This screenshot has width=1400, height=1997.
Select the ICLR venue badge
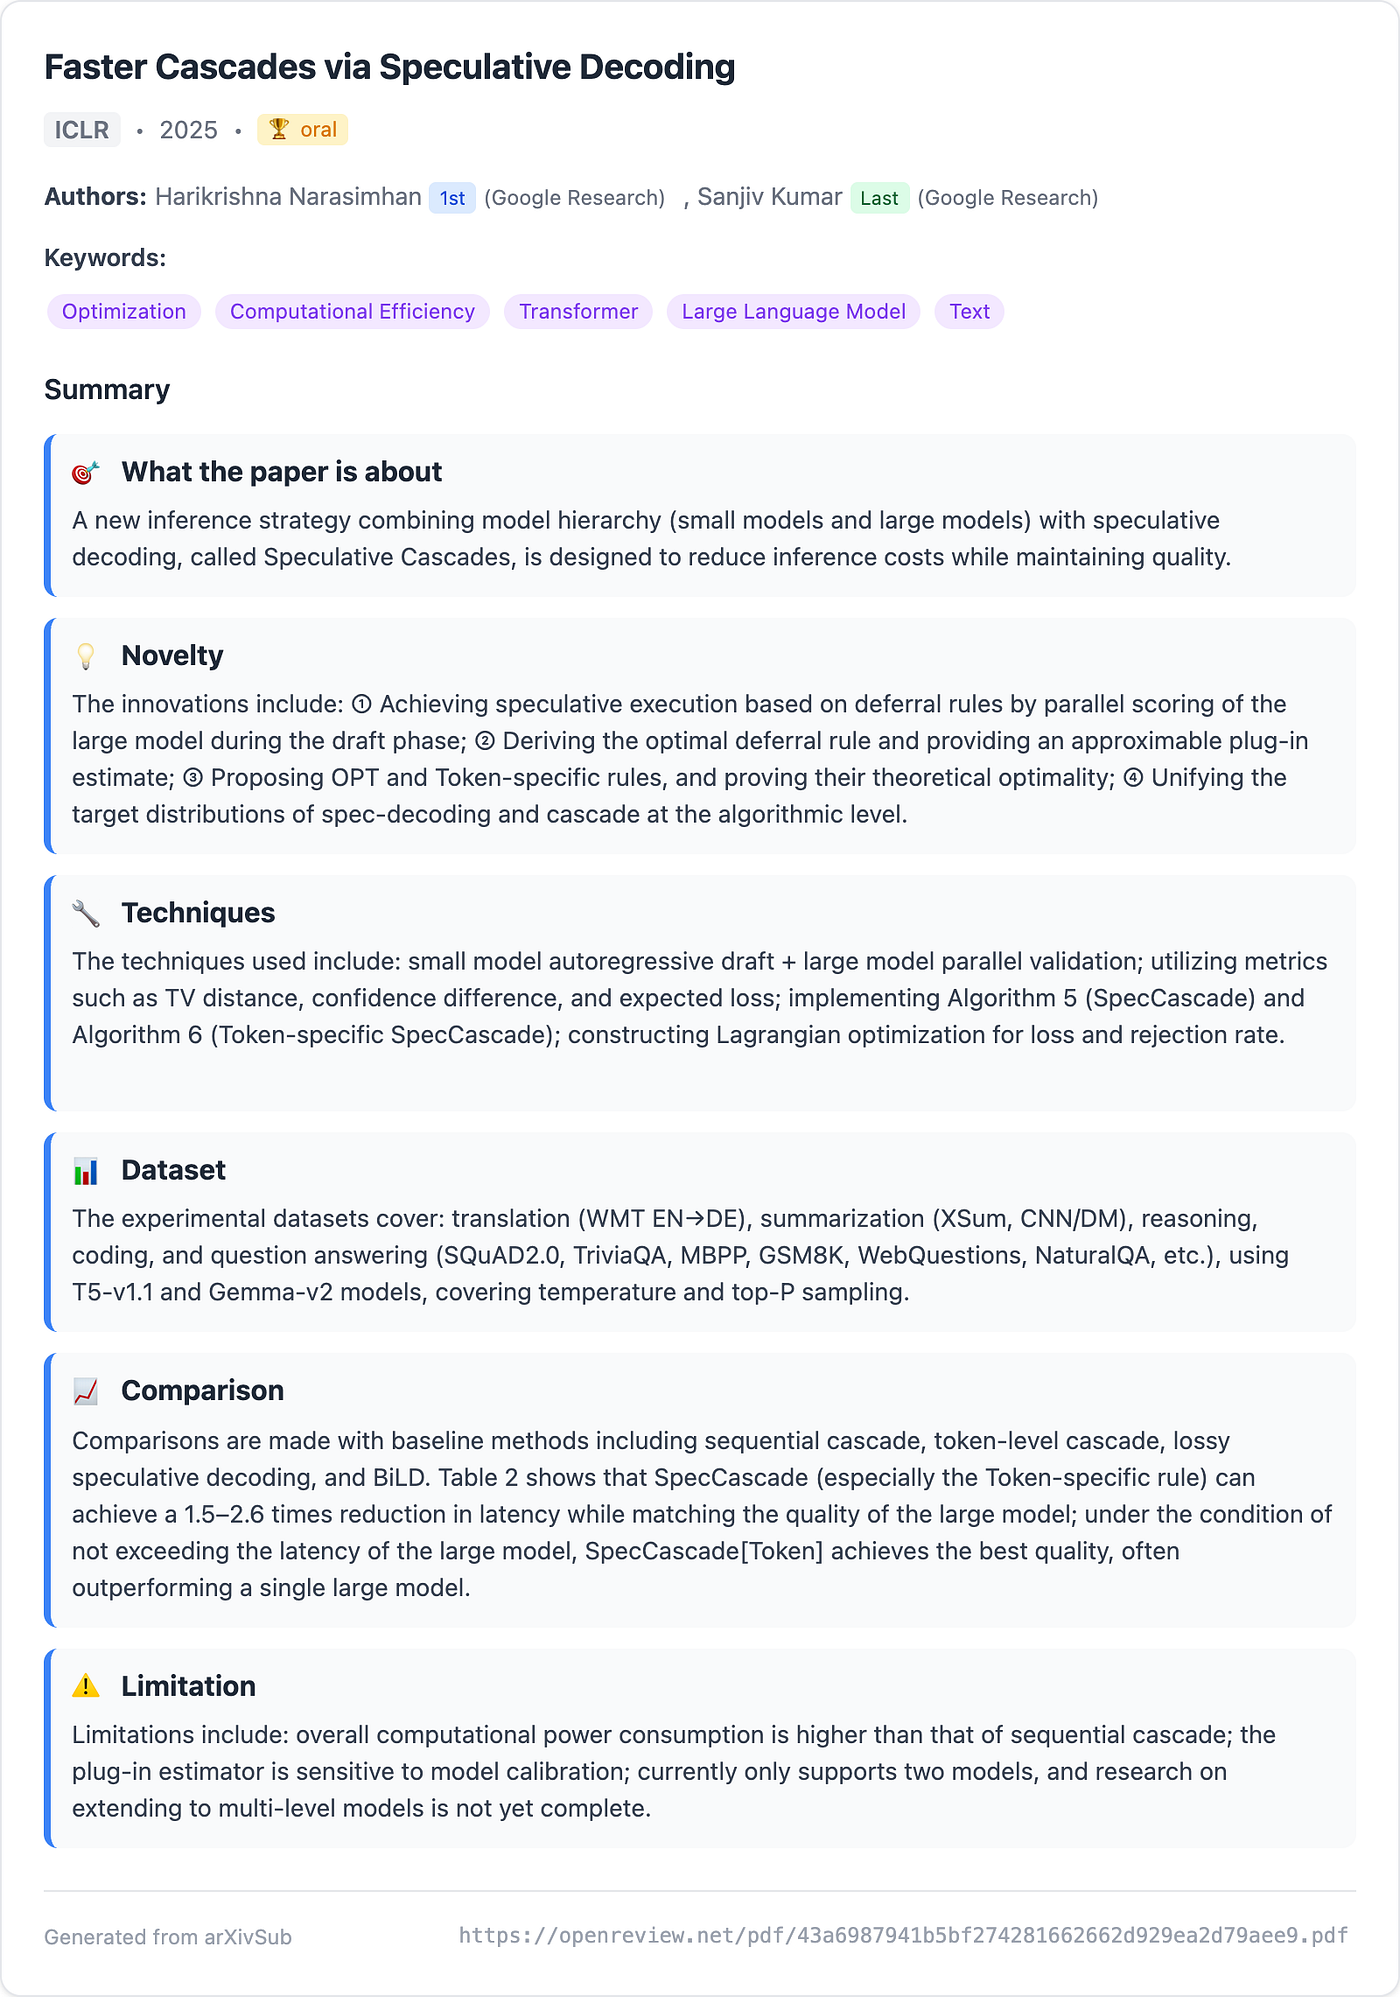pos(82,130)
